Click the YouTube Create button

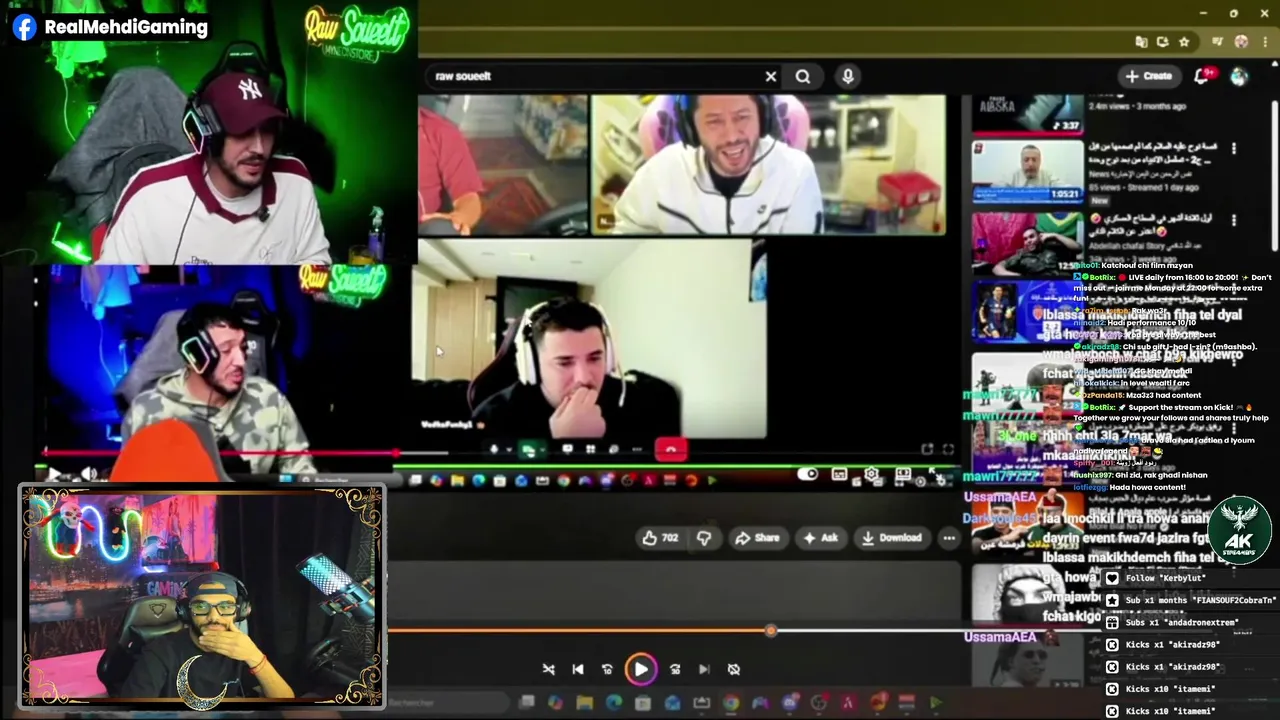click(1149, 76)
